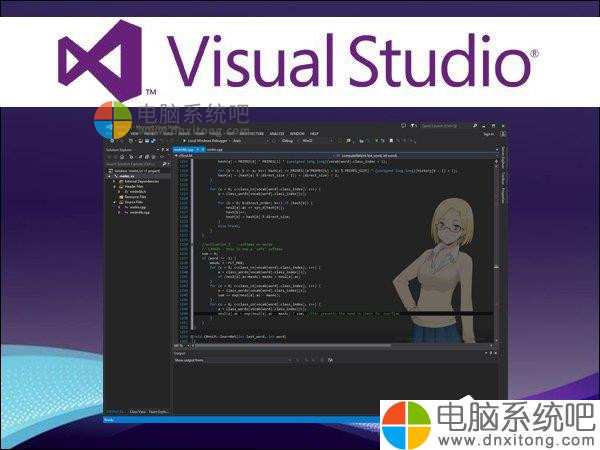Open the PROJECT menu
600x450 pixels.
150,134
